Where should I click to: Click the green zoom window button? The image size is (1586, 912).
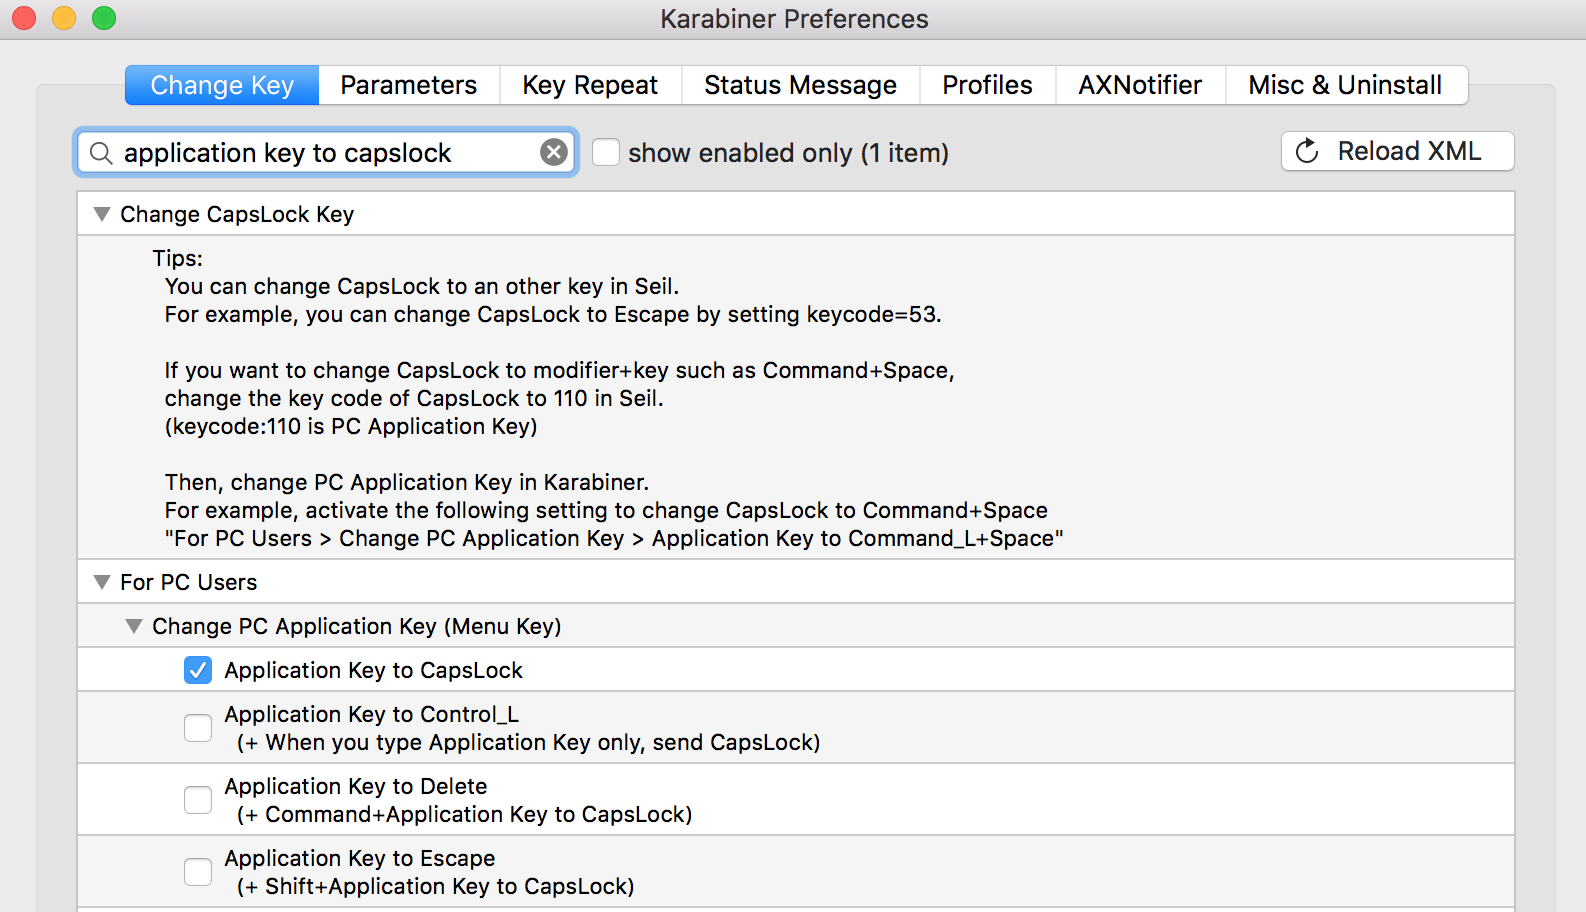tap(104, 18)
